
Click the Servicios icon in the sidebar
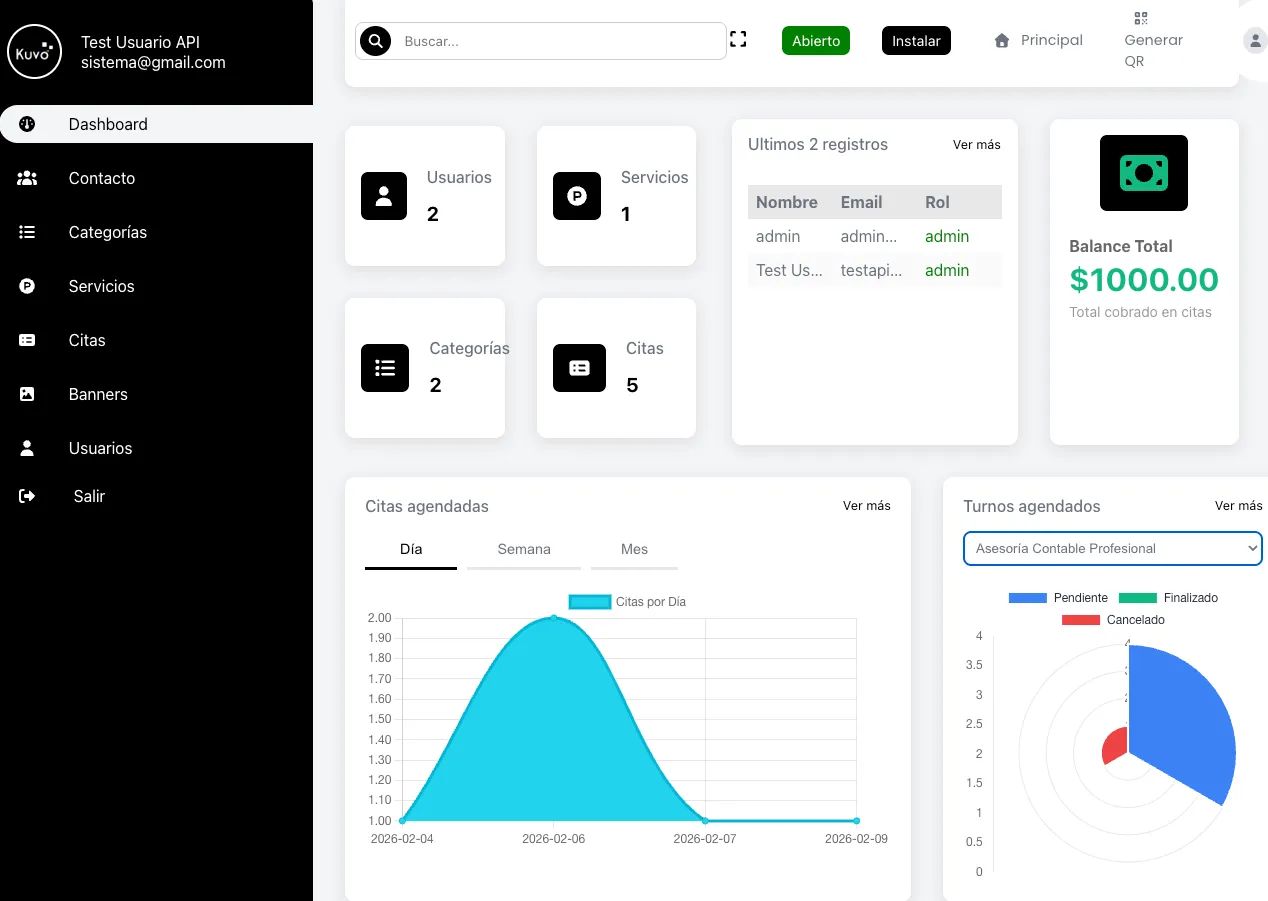tap(29, 286)
